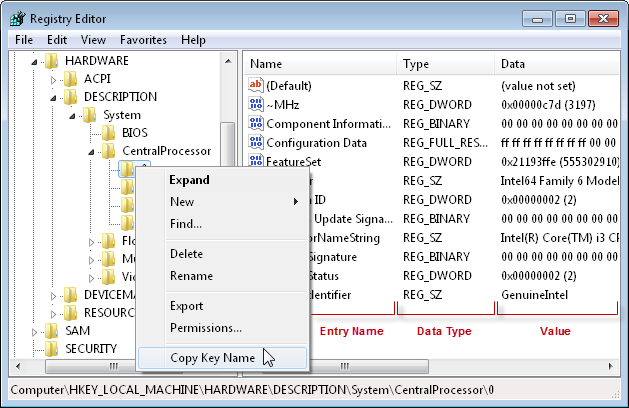This screenshot has height=408, width=629.
Task: Click the HARDWARE folder icon
Action: click(52, 61)
